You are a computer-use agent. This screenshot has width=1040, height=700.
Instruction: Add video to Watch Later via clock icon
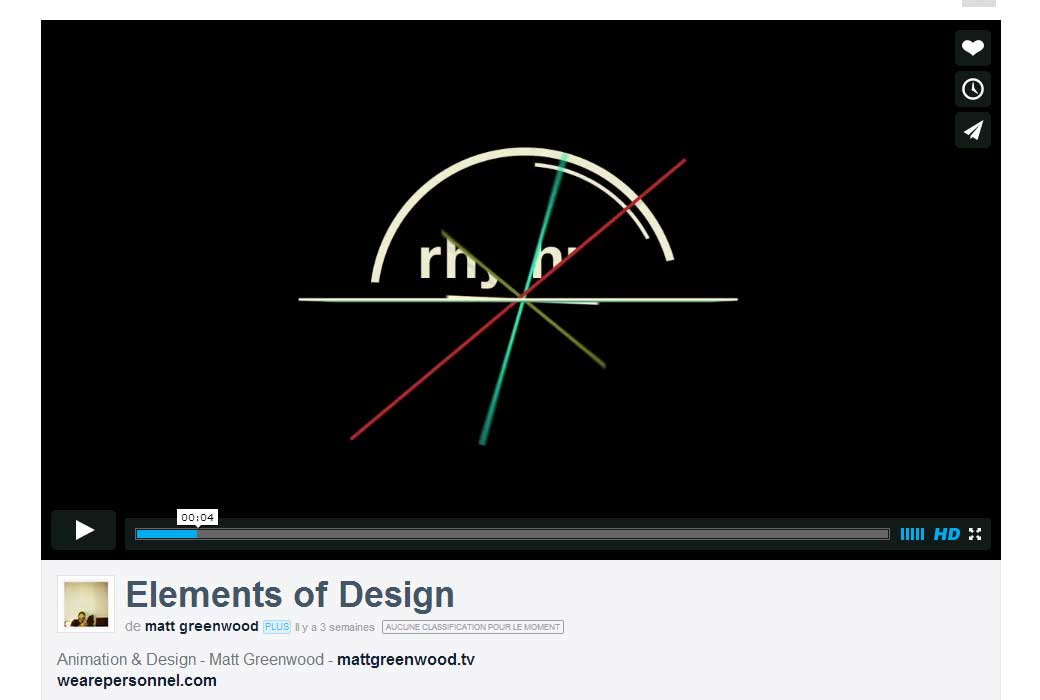(972, 89)
